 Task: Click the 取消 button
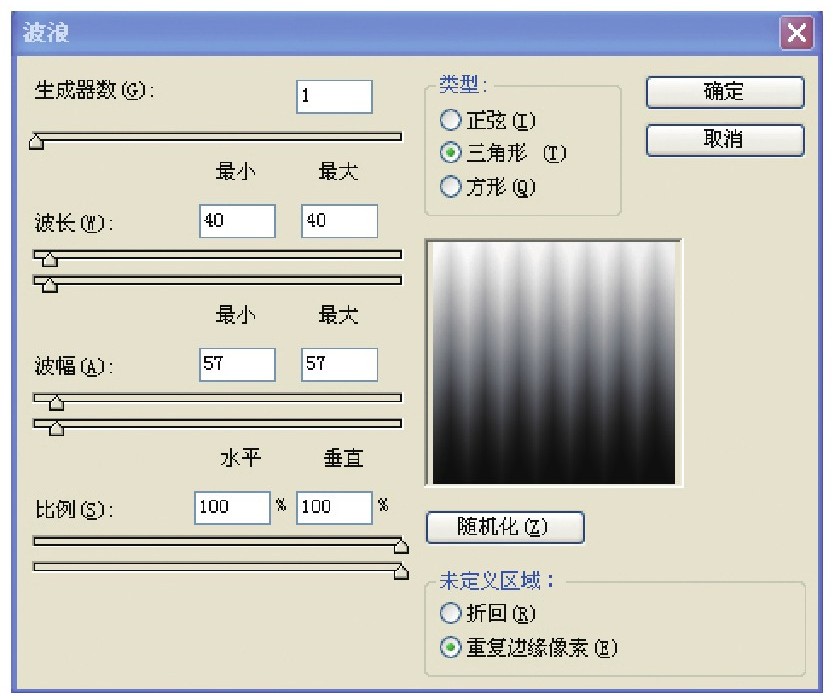pos(725,140)
